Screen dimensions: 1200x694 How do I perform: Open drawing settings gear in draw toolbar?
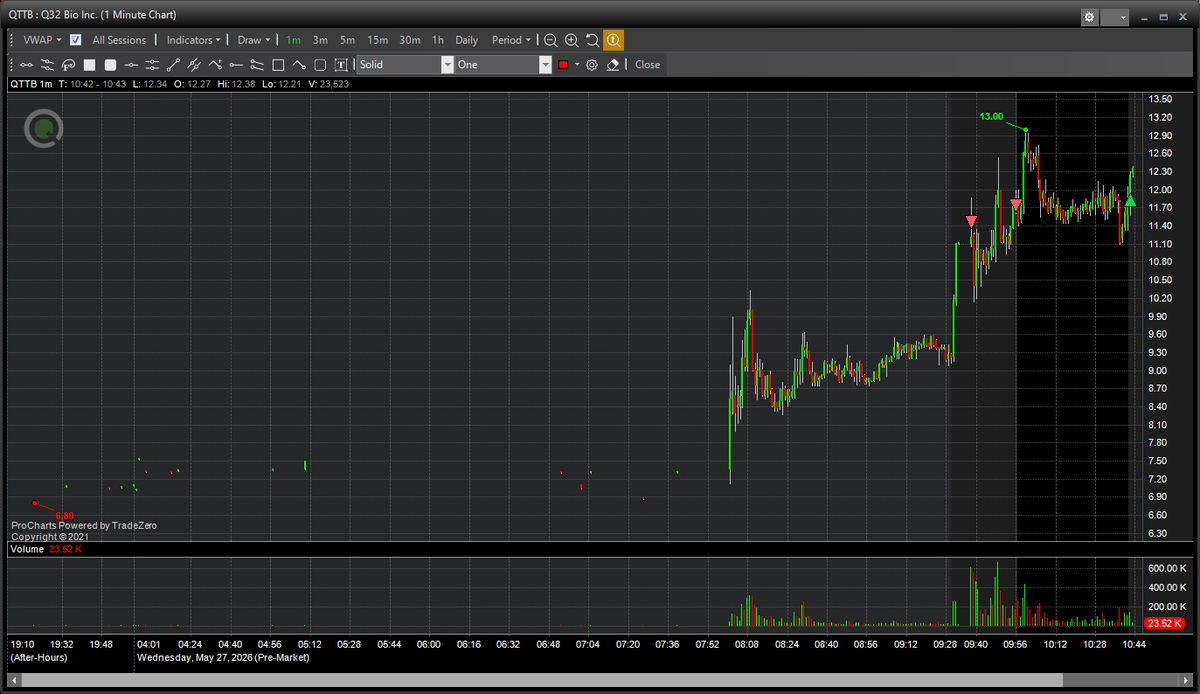pyautogui.click(x=592, y=65)
